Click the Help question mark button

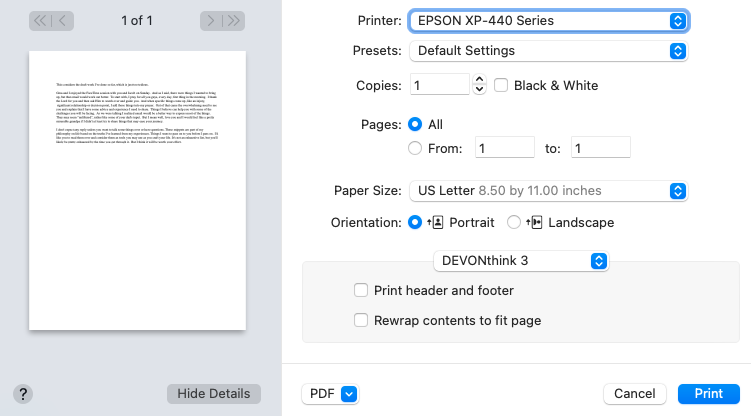click(25, 394)
